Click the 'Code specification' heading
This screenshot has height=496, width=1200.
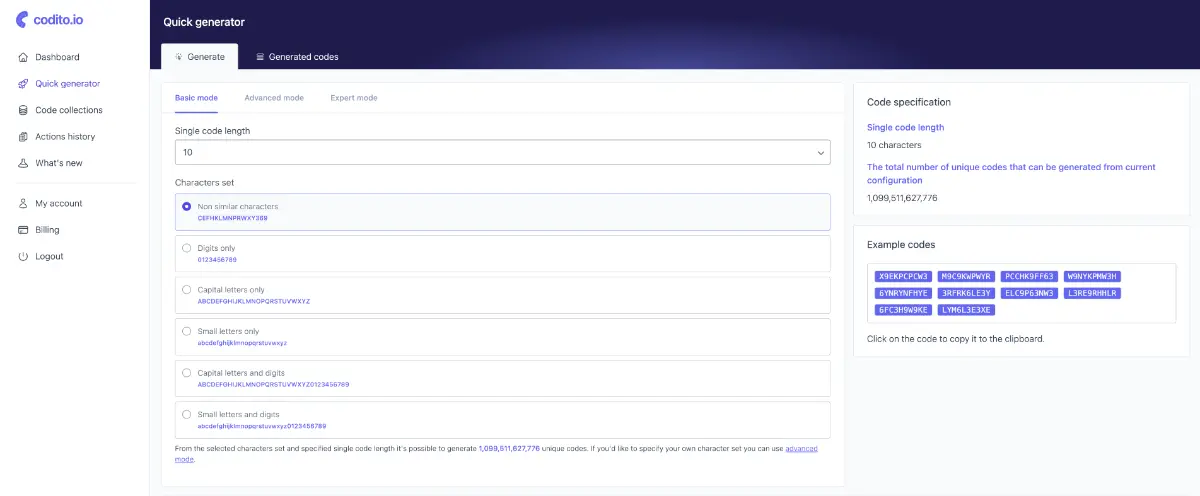(x=909, y=102)
